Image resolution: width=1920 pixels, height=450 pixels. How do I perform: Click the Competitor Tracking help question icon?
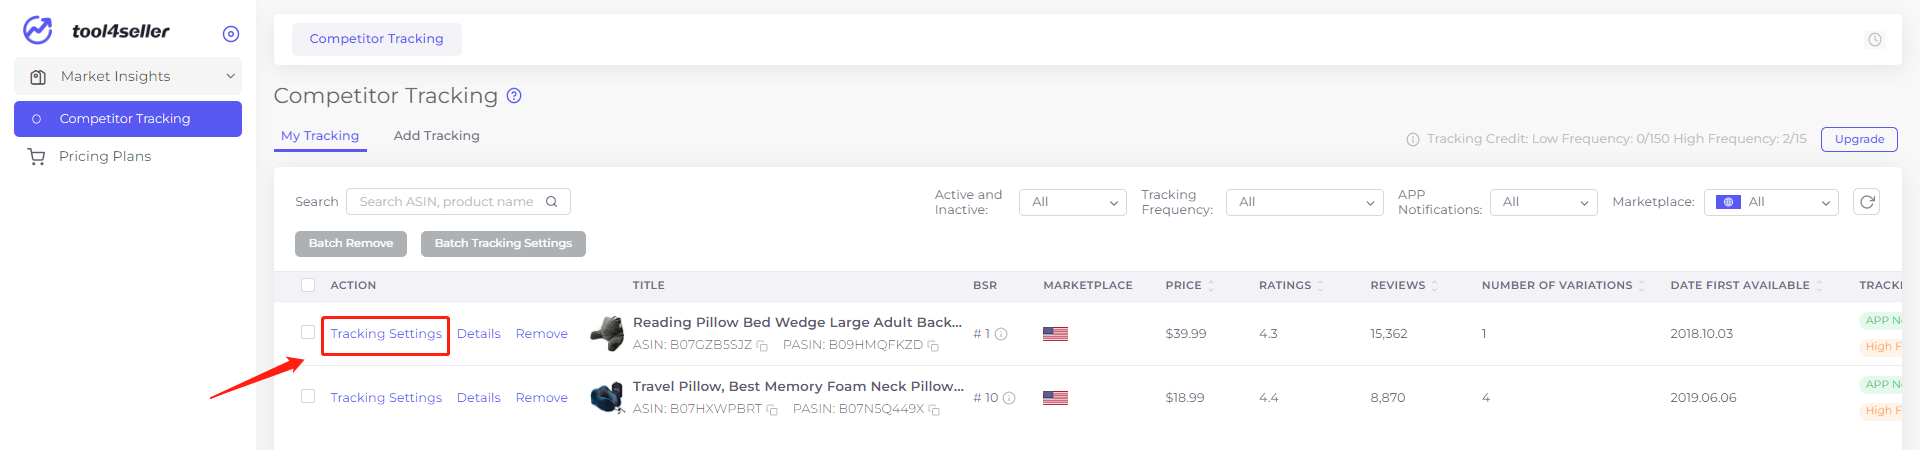point(514,96)
